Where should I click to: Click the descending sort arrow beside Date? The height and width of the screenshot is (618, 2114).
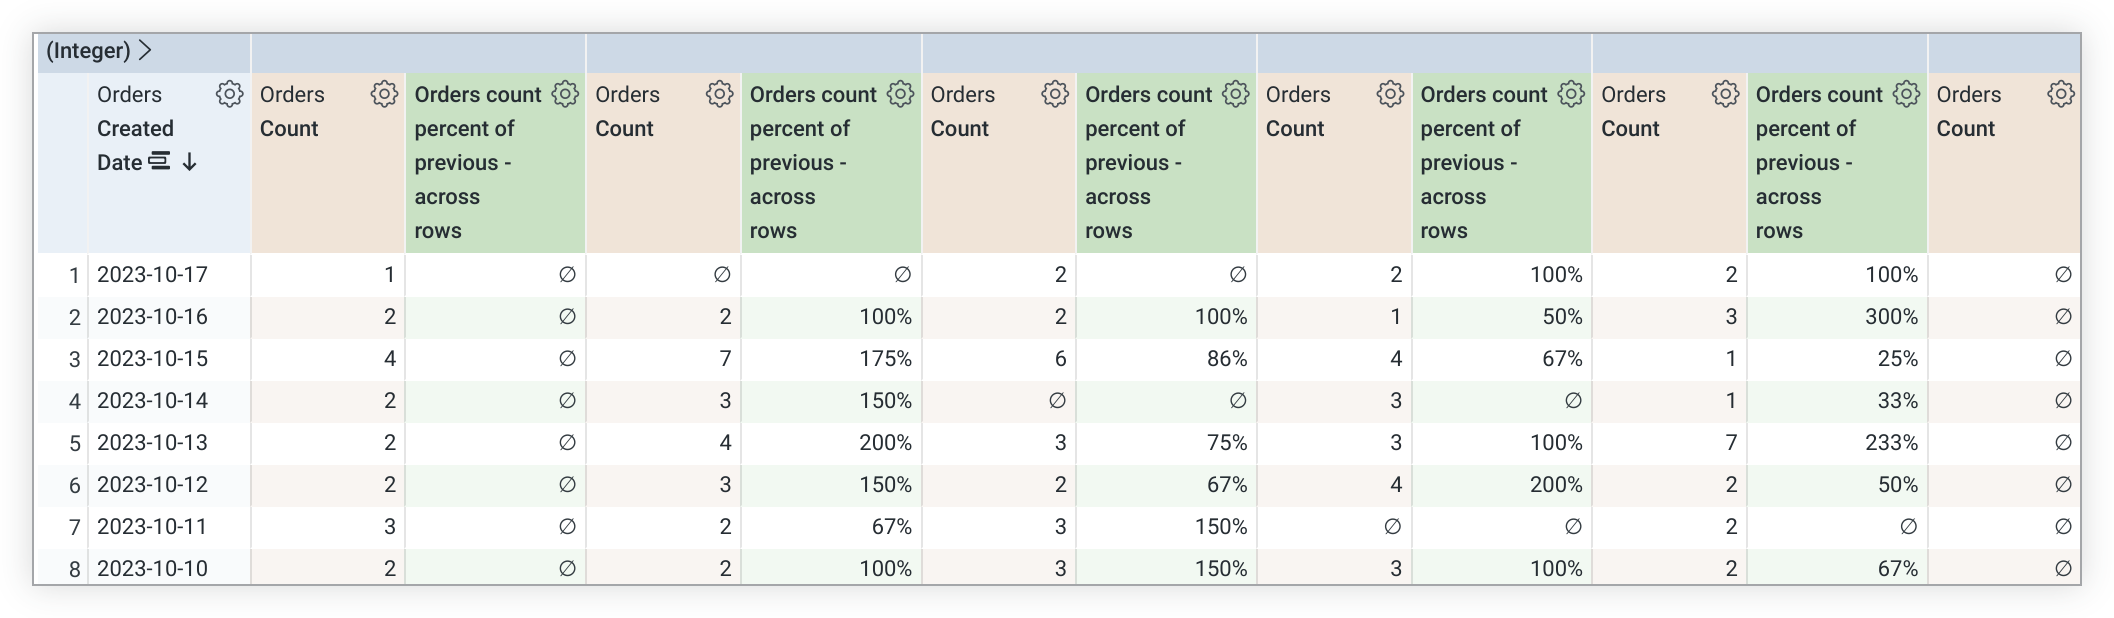tap(190, 162)
